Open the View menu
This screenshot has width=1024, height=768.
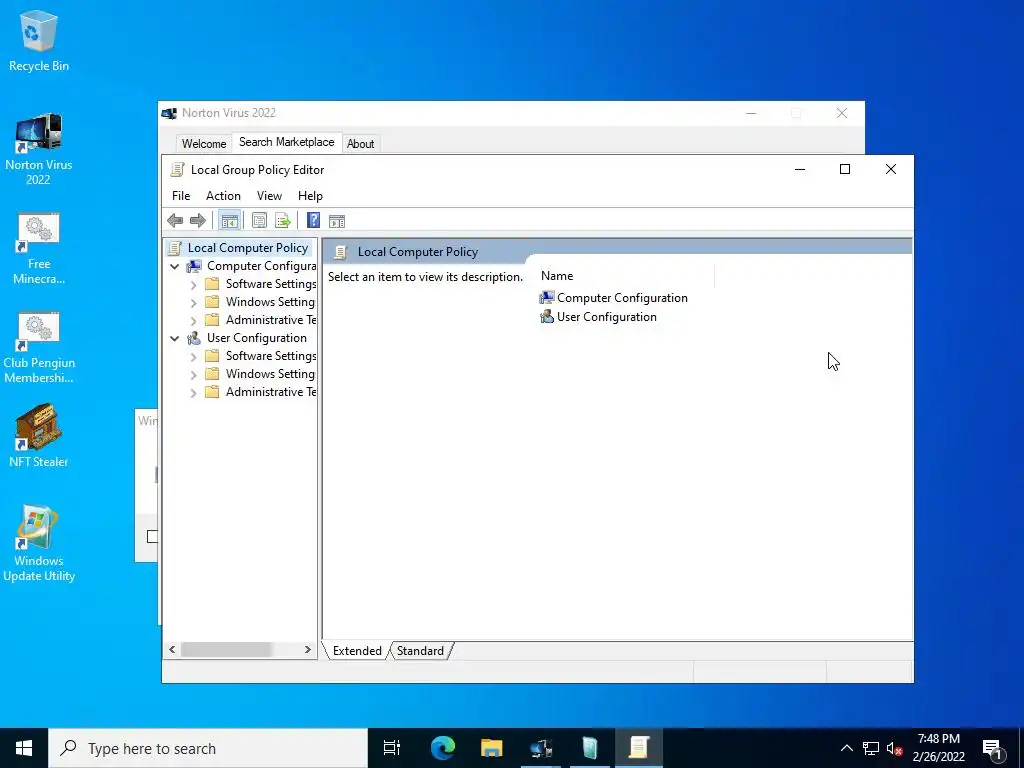tap(269, 196)
